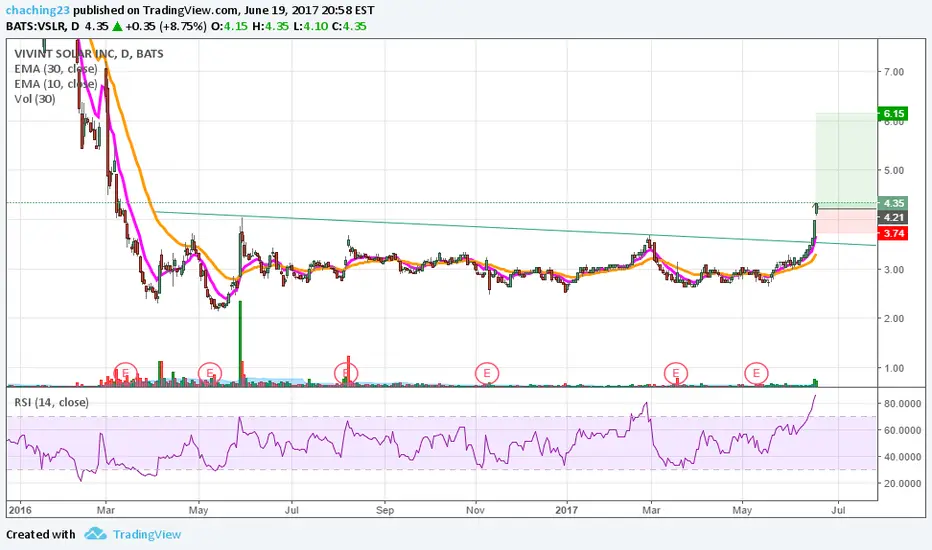Click the 'Vol (30)' indicator legend

pyautogui.click(x=34, y=99)
